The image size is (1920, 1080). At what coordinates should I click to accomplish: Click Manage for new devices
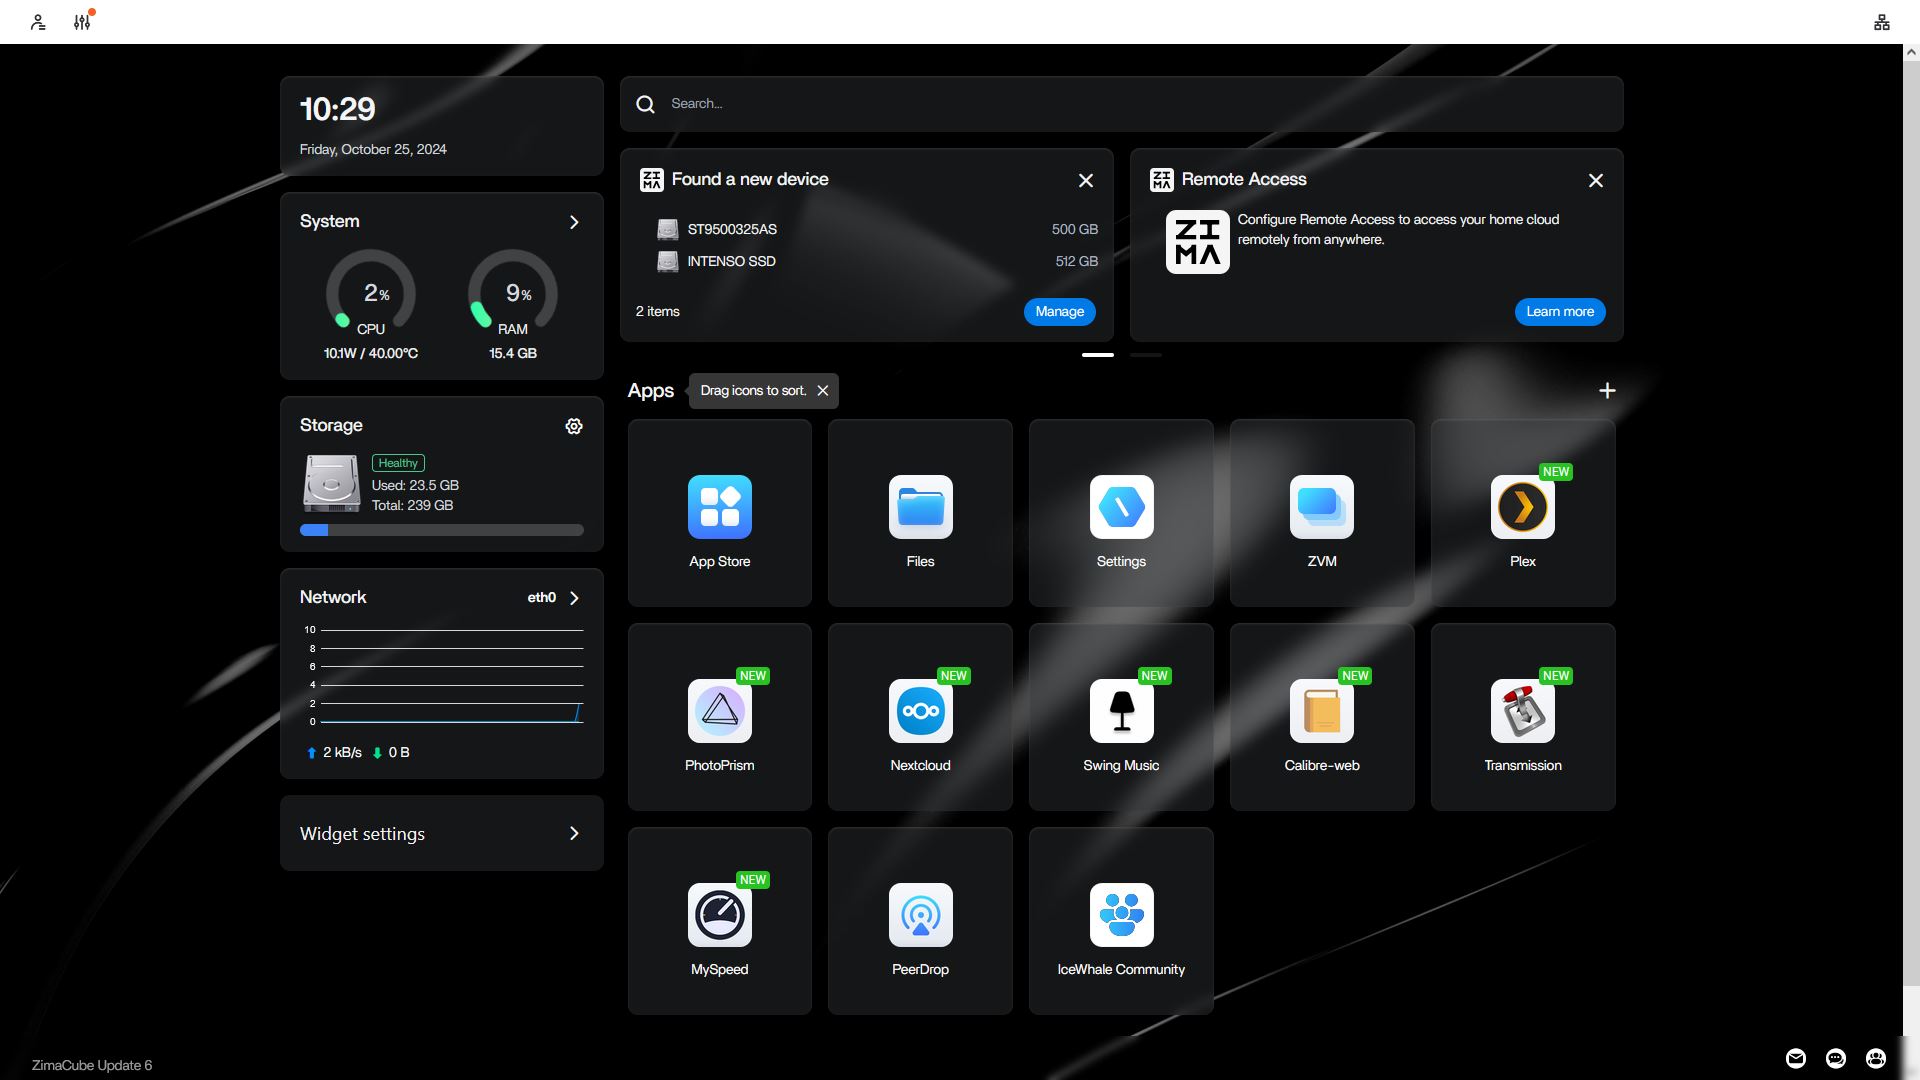(x=1059, y=312)
